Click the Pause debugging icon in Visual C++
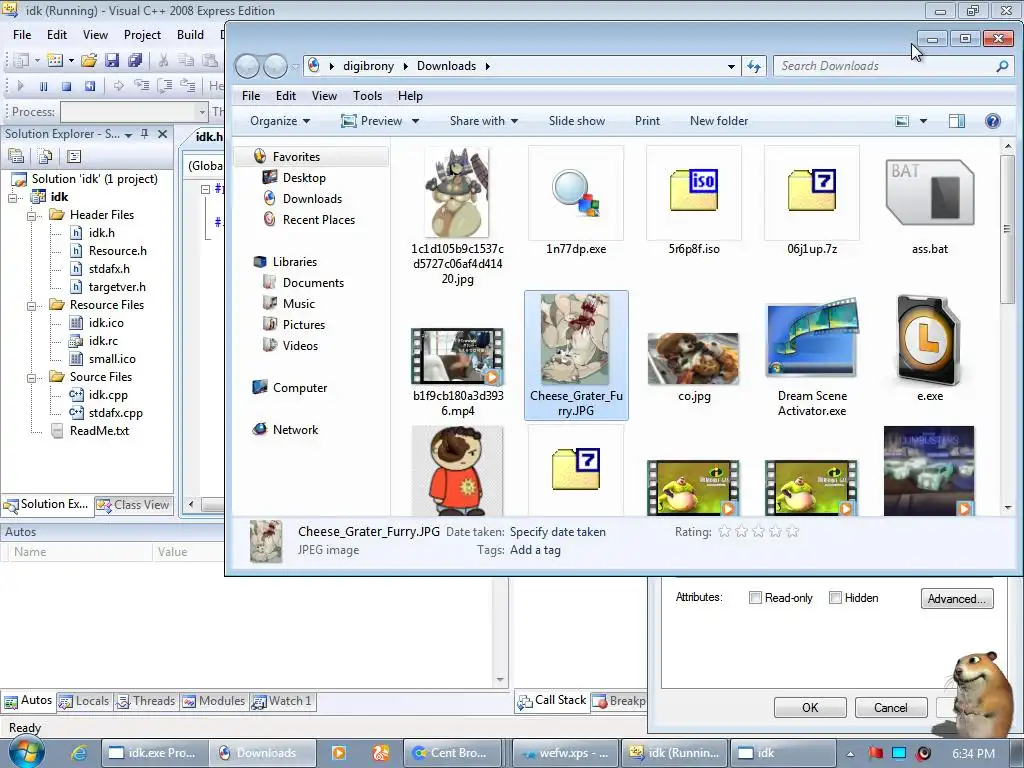Screen dimensions: 1024x768 (x=43, y=86)
